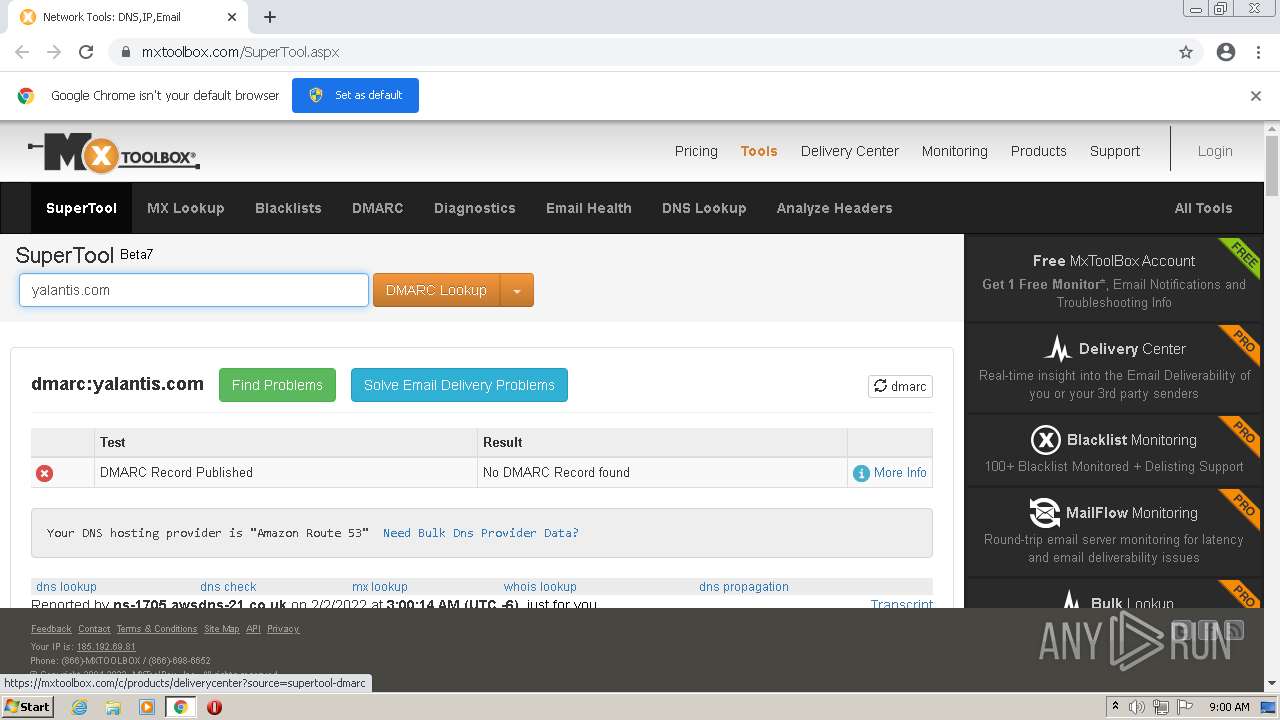Click the whois lookup link

[540, 587]
